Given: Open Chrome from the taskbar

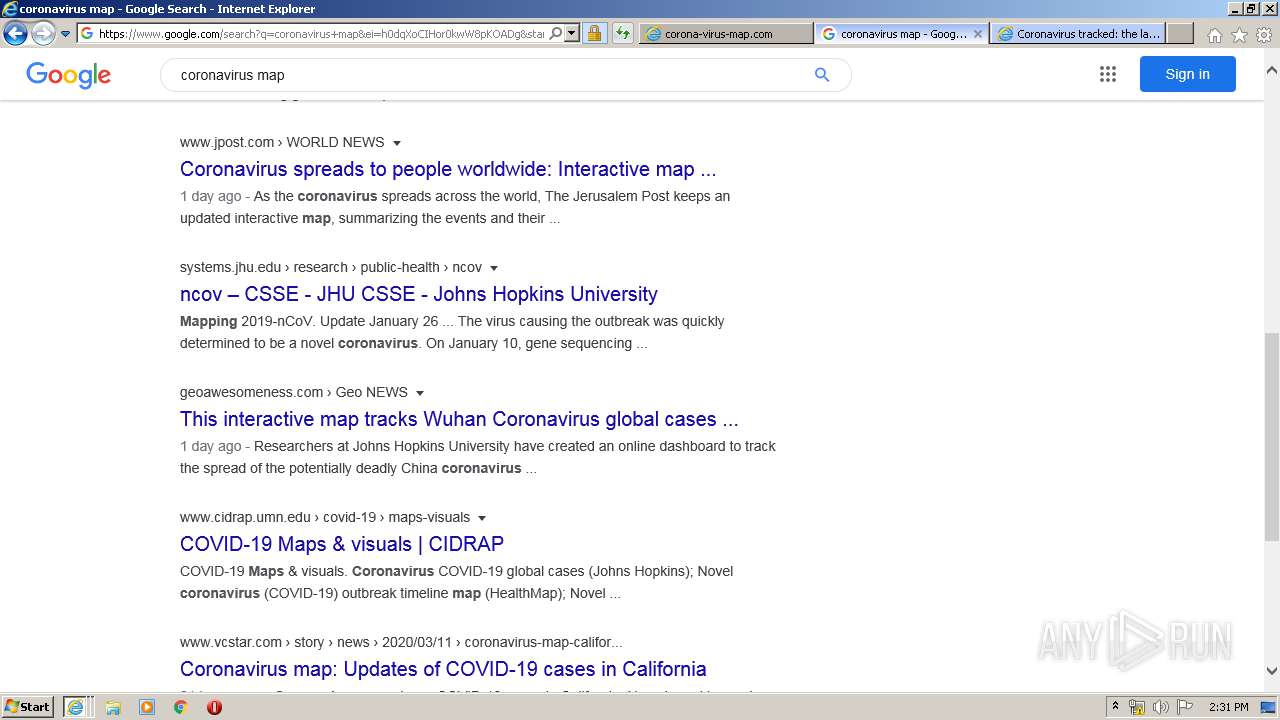Looking at the screenshot, I should point(180,707).
